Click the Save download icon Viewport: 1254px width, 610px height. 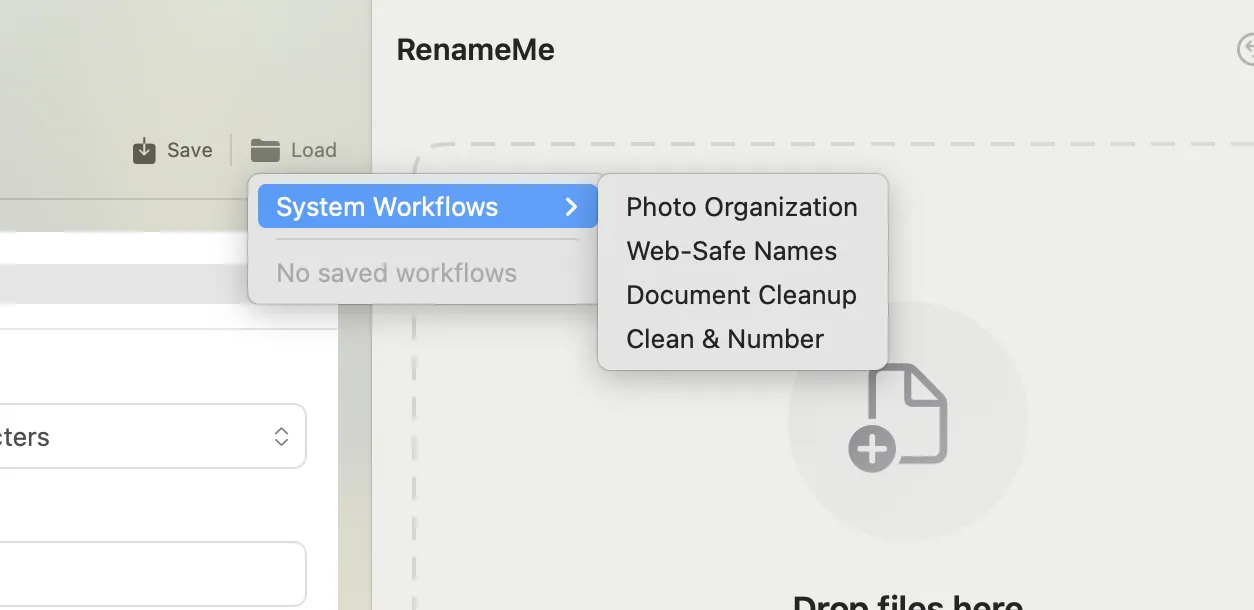click(144, 151)
